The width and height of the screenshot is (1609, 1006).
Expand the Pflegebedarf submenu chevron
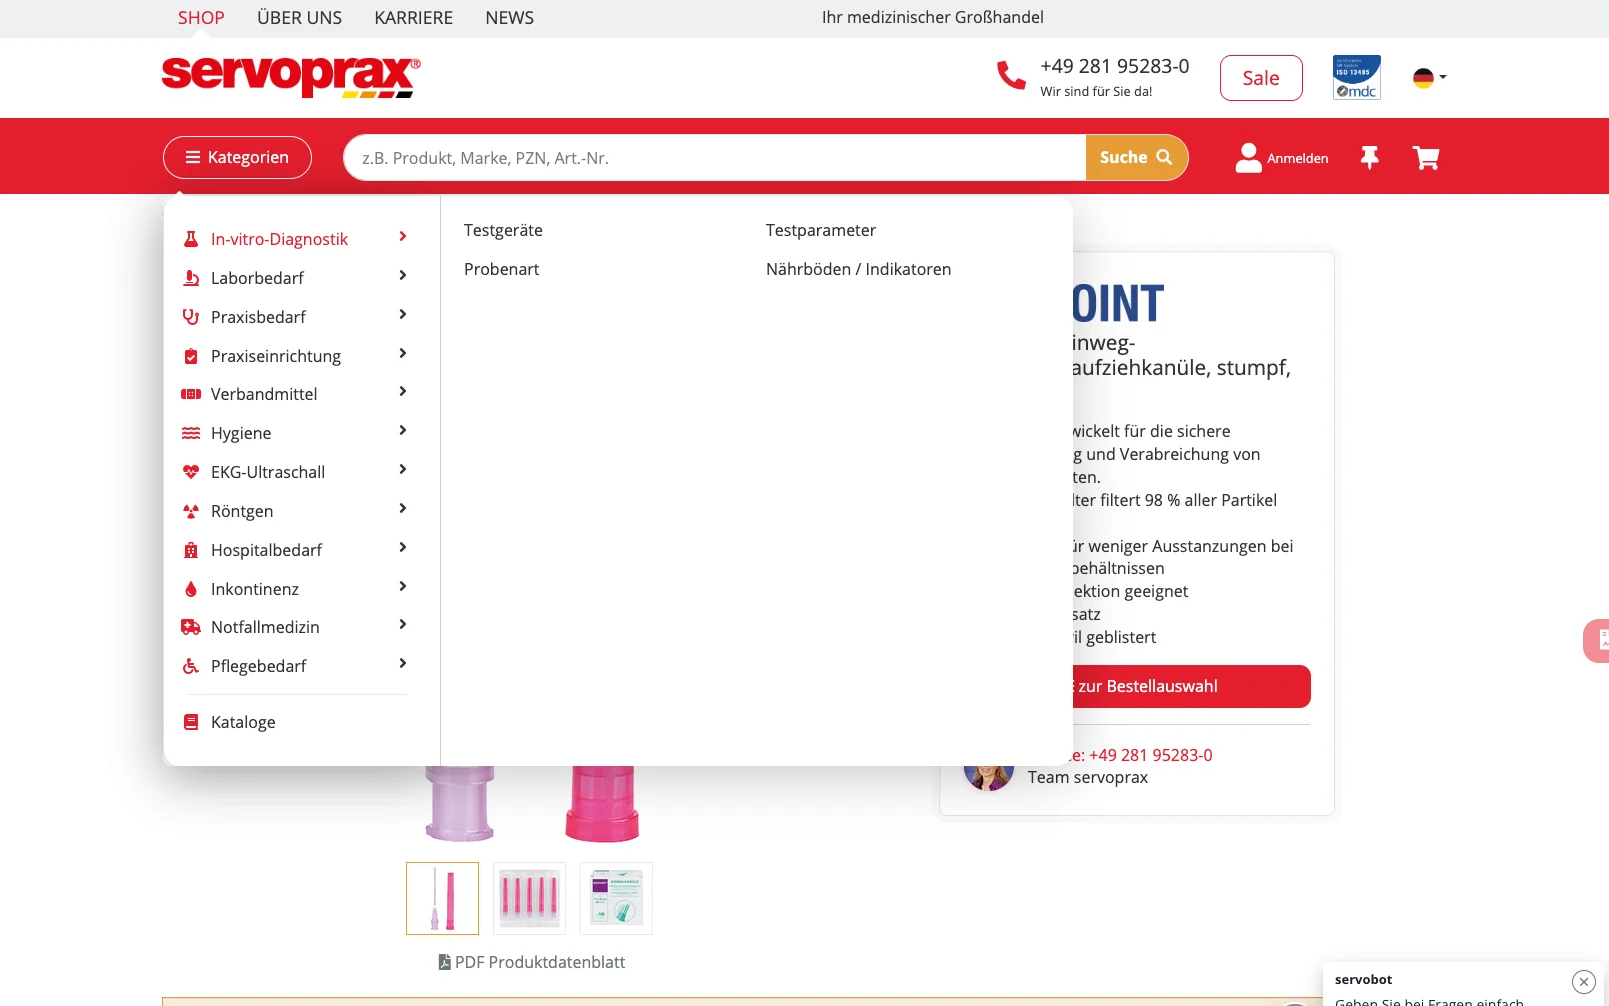click(x=403, y=664)
